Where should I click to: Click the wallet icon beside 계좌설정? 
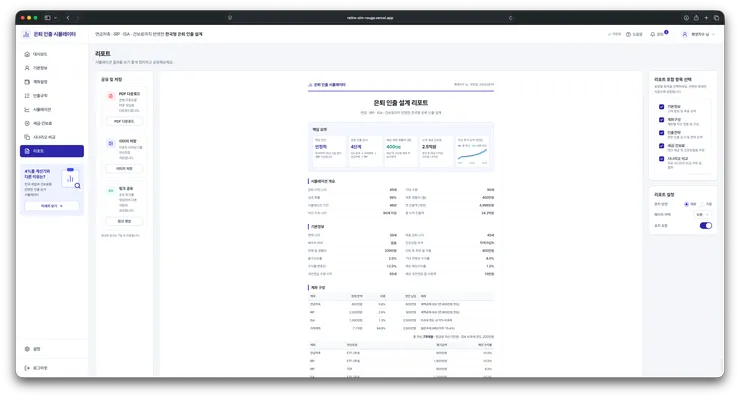pyautogui.click(x=27, y=82)
